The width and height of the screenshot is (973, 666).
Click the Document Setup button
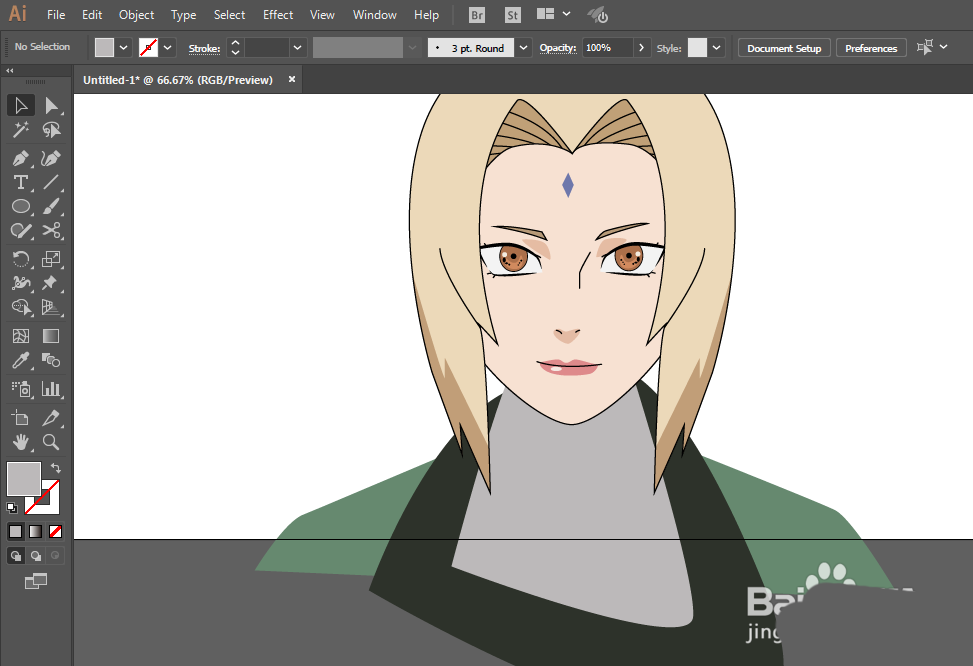pyautogui.click(x=784, y=48)
